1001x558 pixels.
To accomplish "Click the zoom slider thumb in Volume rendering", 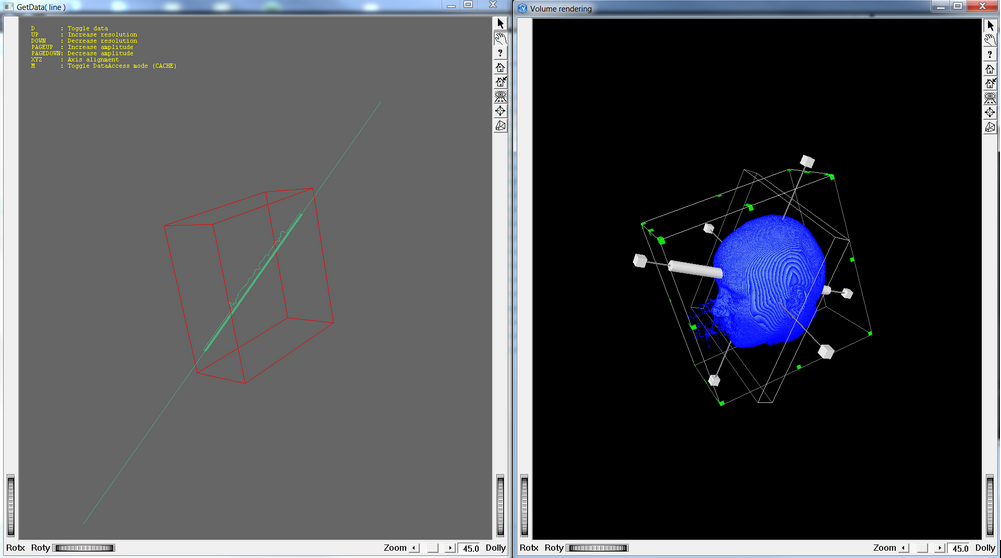I will pyautogui.click(x=921, y=548).
